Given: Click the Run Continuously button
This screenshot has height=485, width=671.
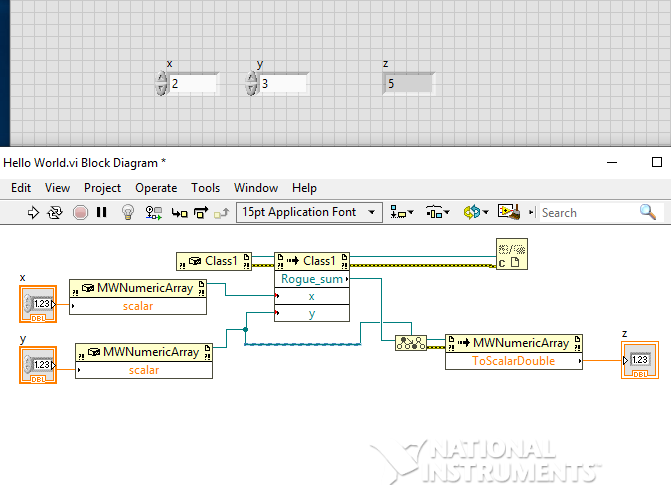Looking at the screenshot, I should 56,212.
